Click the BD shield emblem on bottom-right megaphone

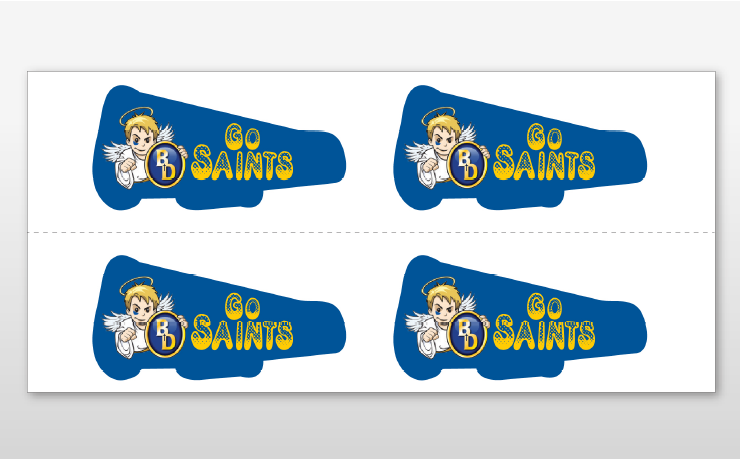pyautogui.click(x=467, y=335)
